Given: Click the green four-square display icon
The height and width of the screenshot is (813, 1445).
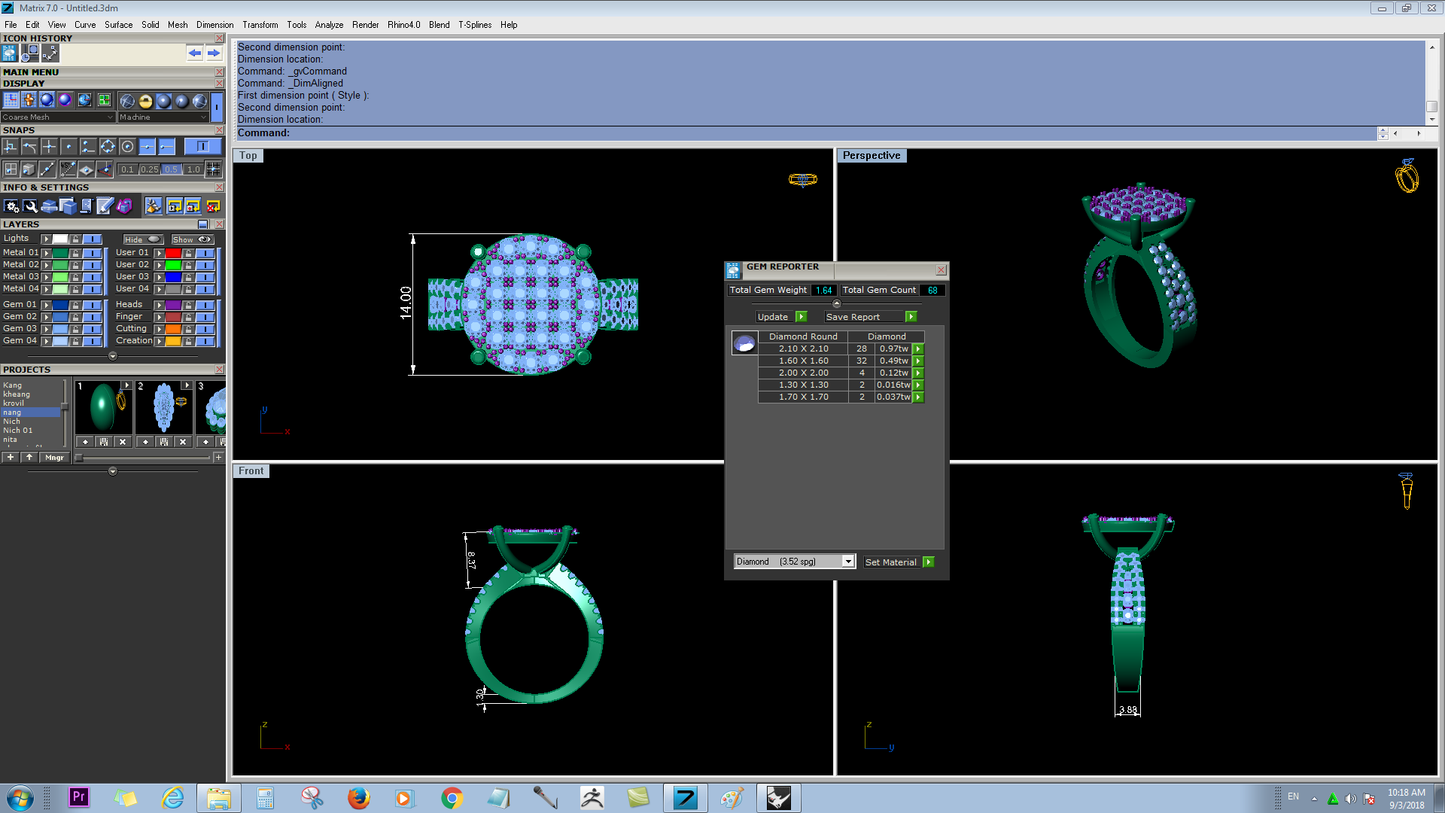Looking at the screenshot, I should click(104, 100).
